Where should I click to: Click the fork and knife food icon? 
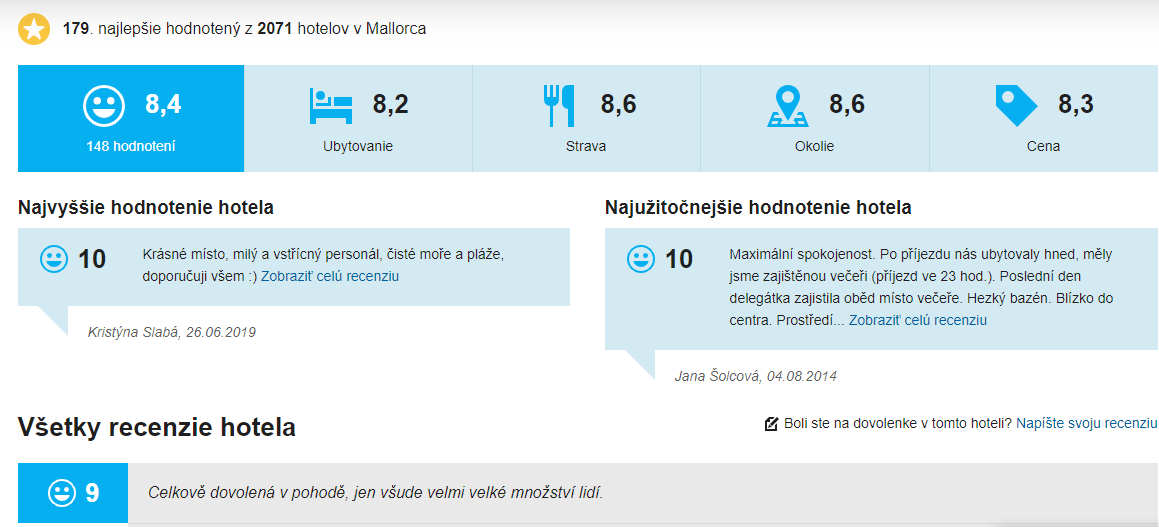click(x=558, y=105)
